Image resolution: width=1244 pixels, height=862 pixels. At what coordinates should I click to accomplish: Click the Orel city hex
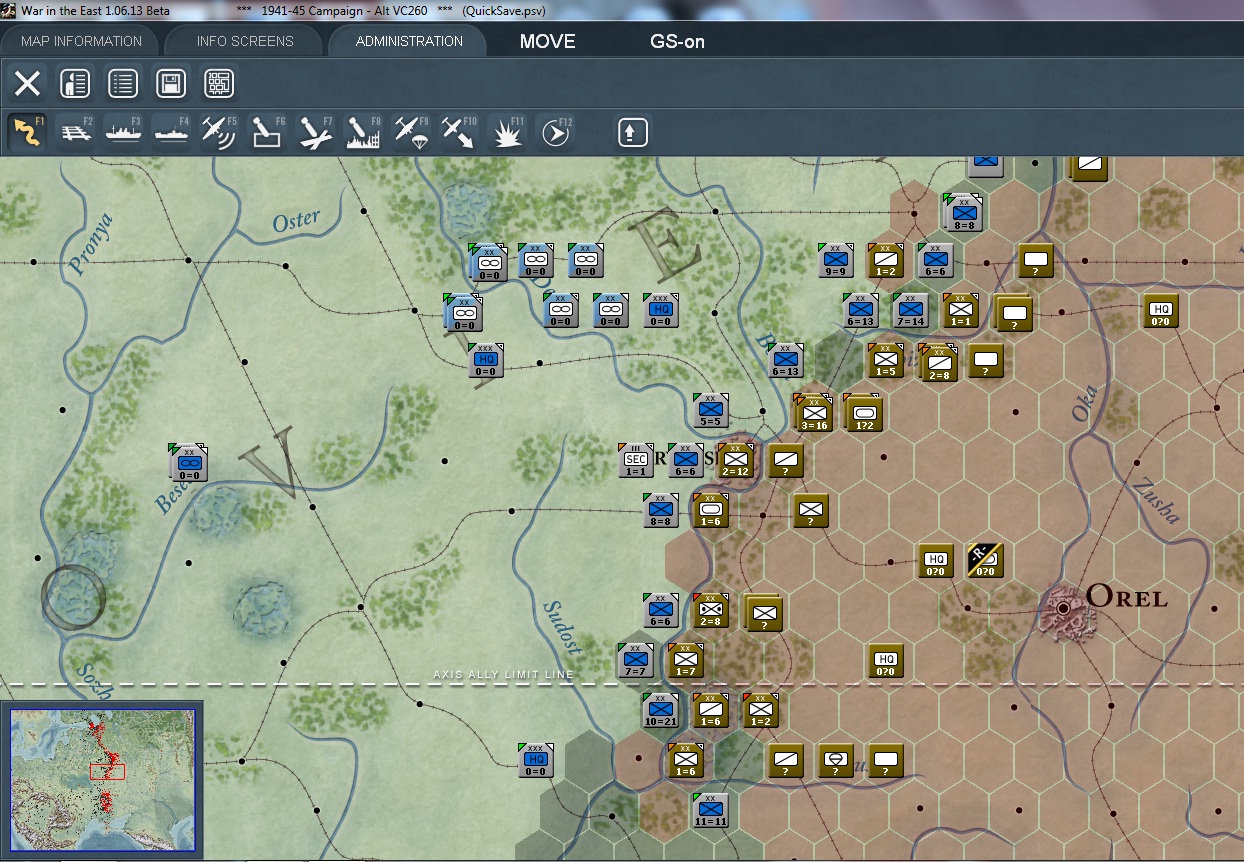[x=1063, y=608]
